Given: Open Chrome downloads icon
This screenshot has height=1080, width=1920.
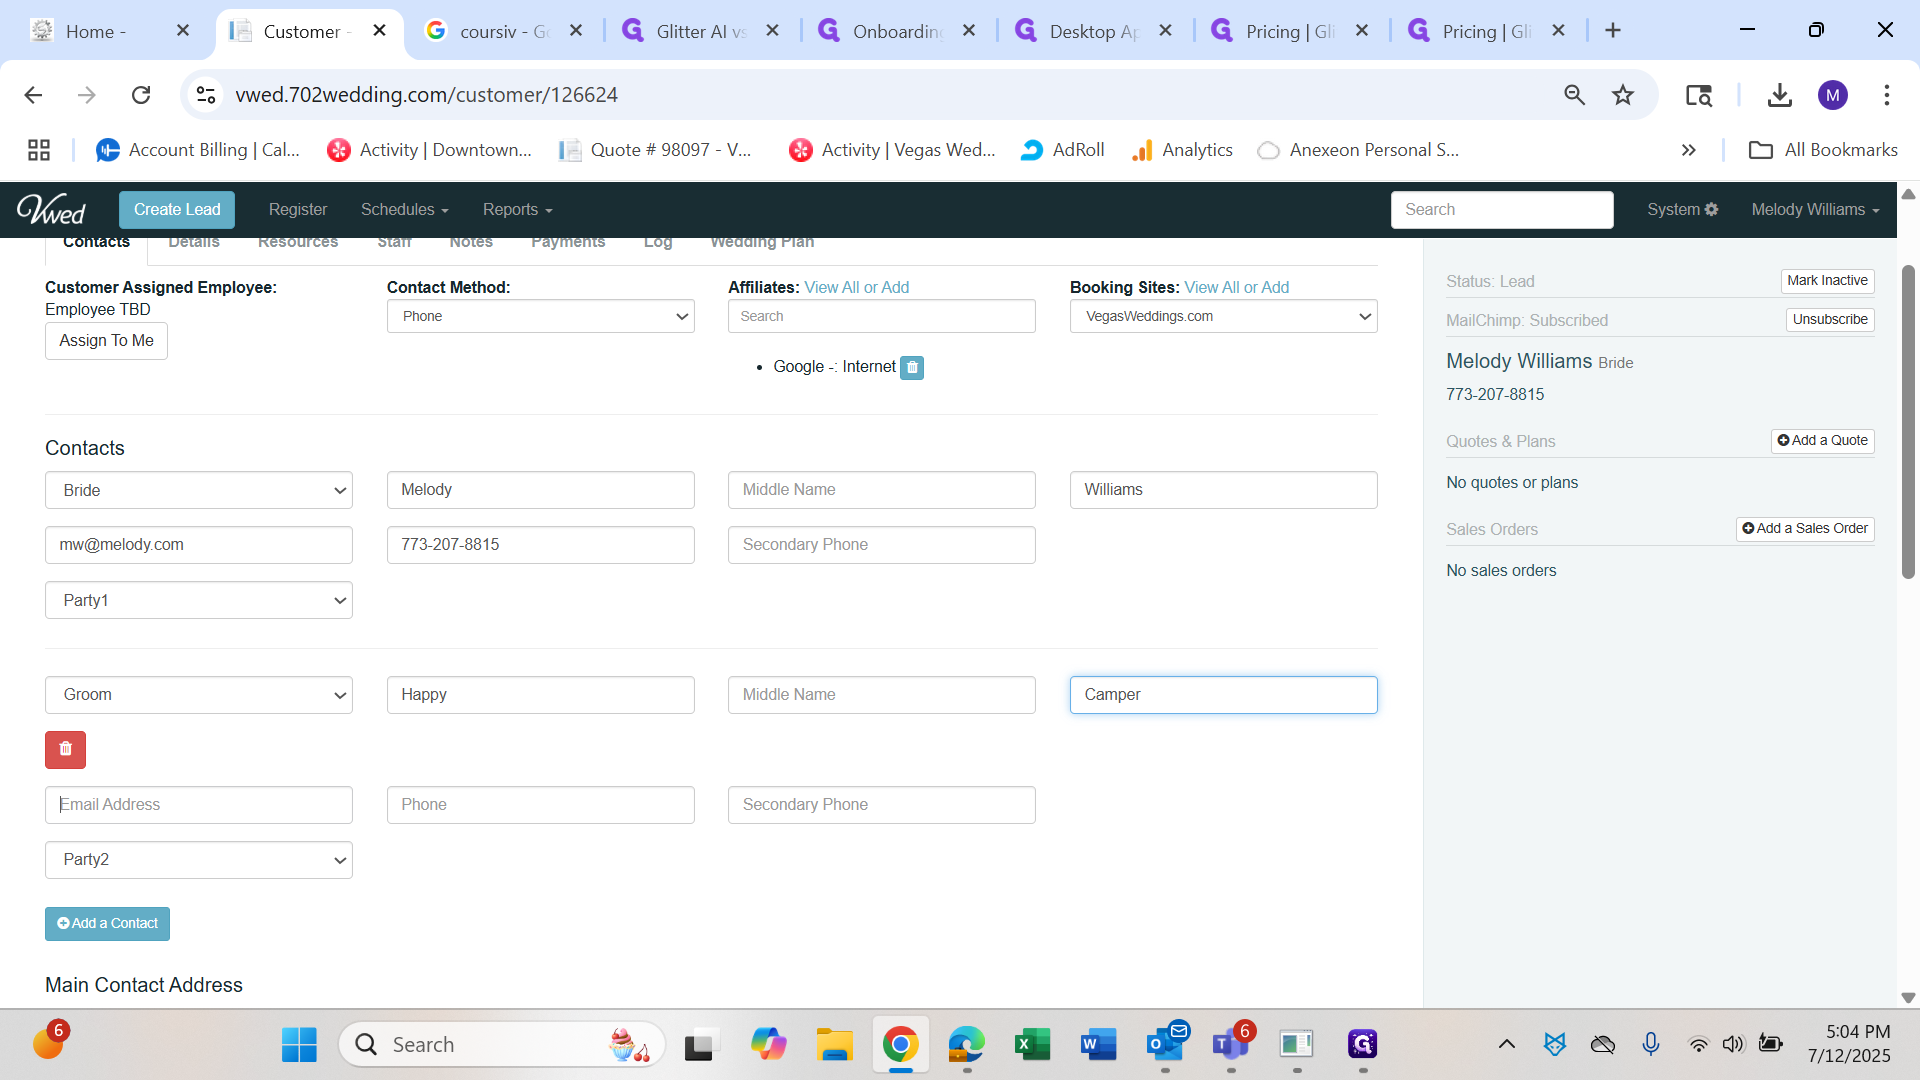Looking at the screenshot, I should coord(1779,95).
